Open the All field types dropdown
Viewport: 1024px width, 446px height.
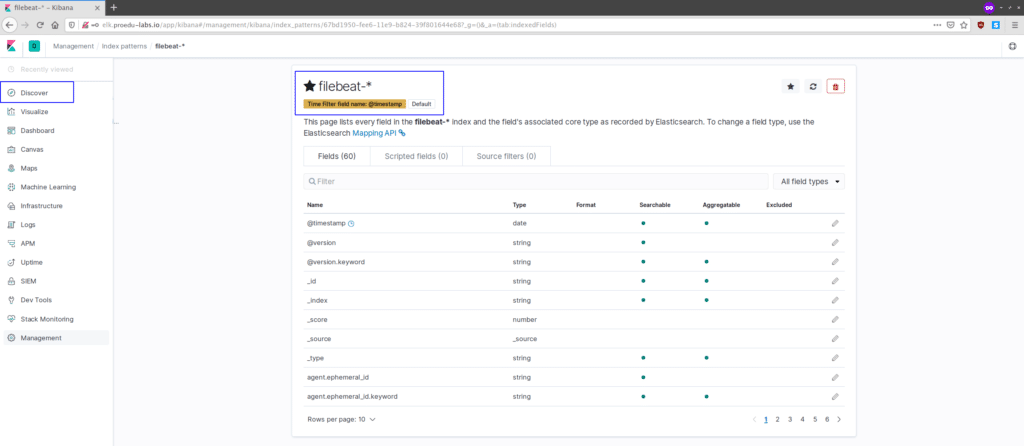809,182
